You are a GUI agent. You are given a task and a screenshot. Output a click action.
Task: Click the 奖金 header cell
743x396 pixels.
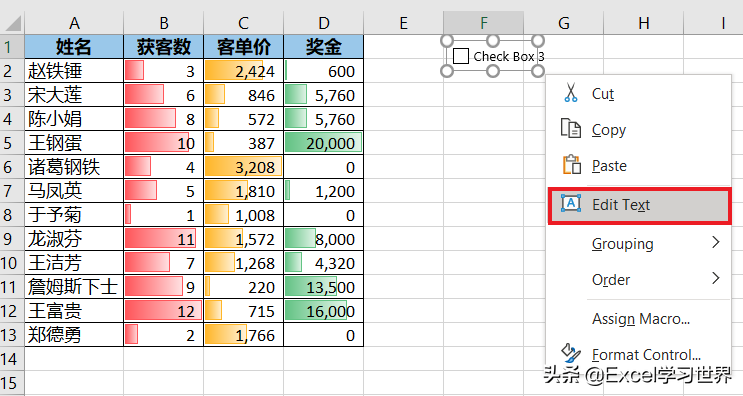(324, 46)
